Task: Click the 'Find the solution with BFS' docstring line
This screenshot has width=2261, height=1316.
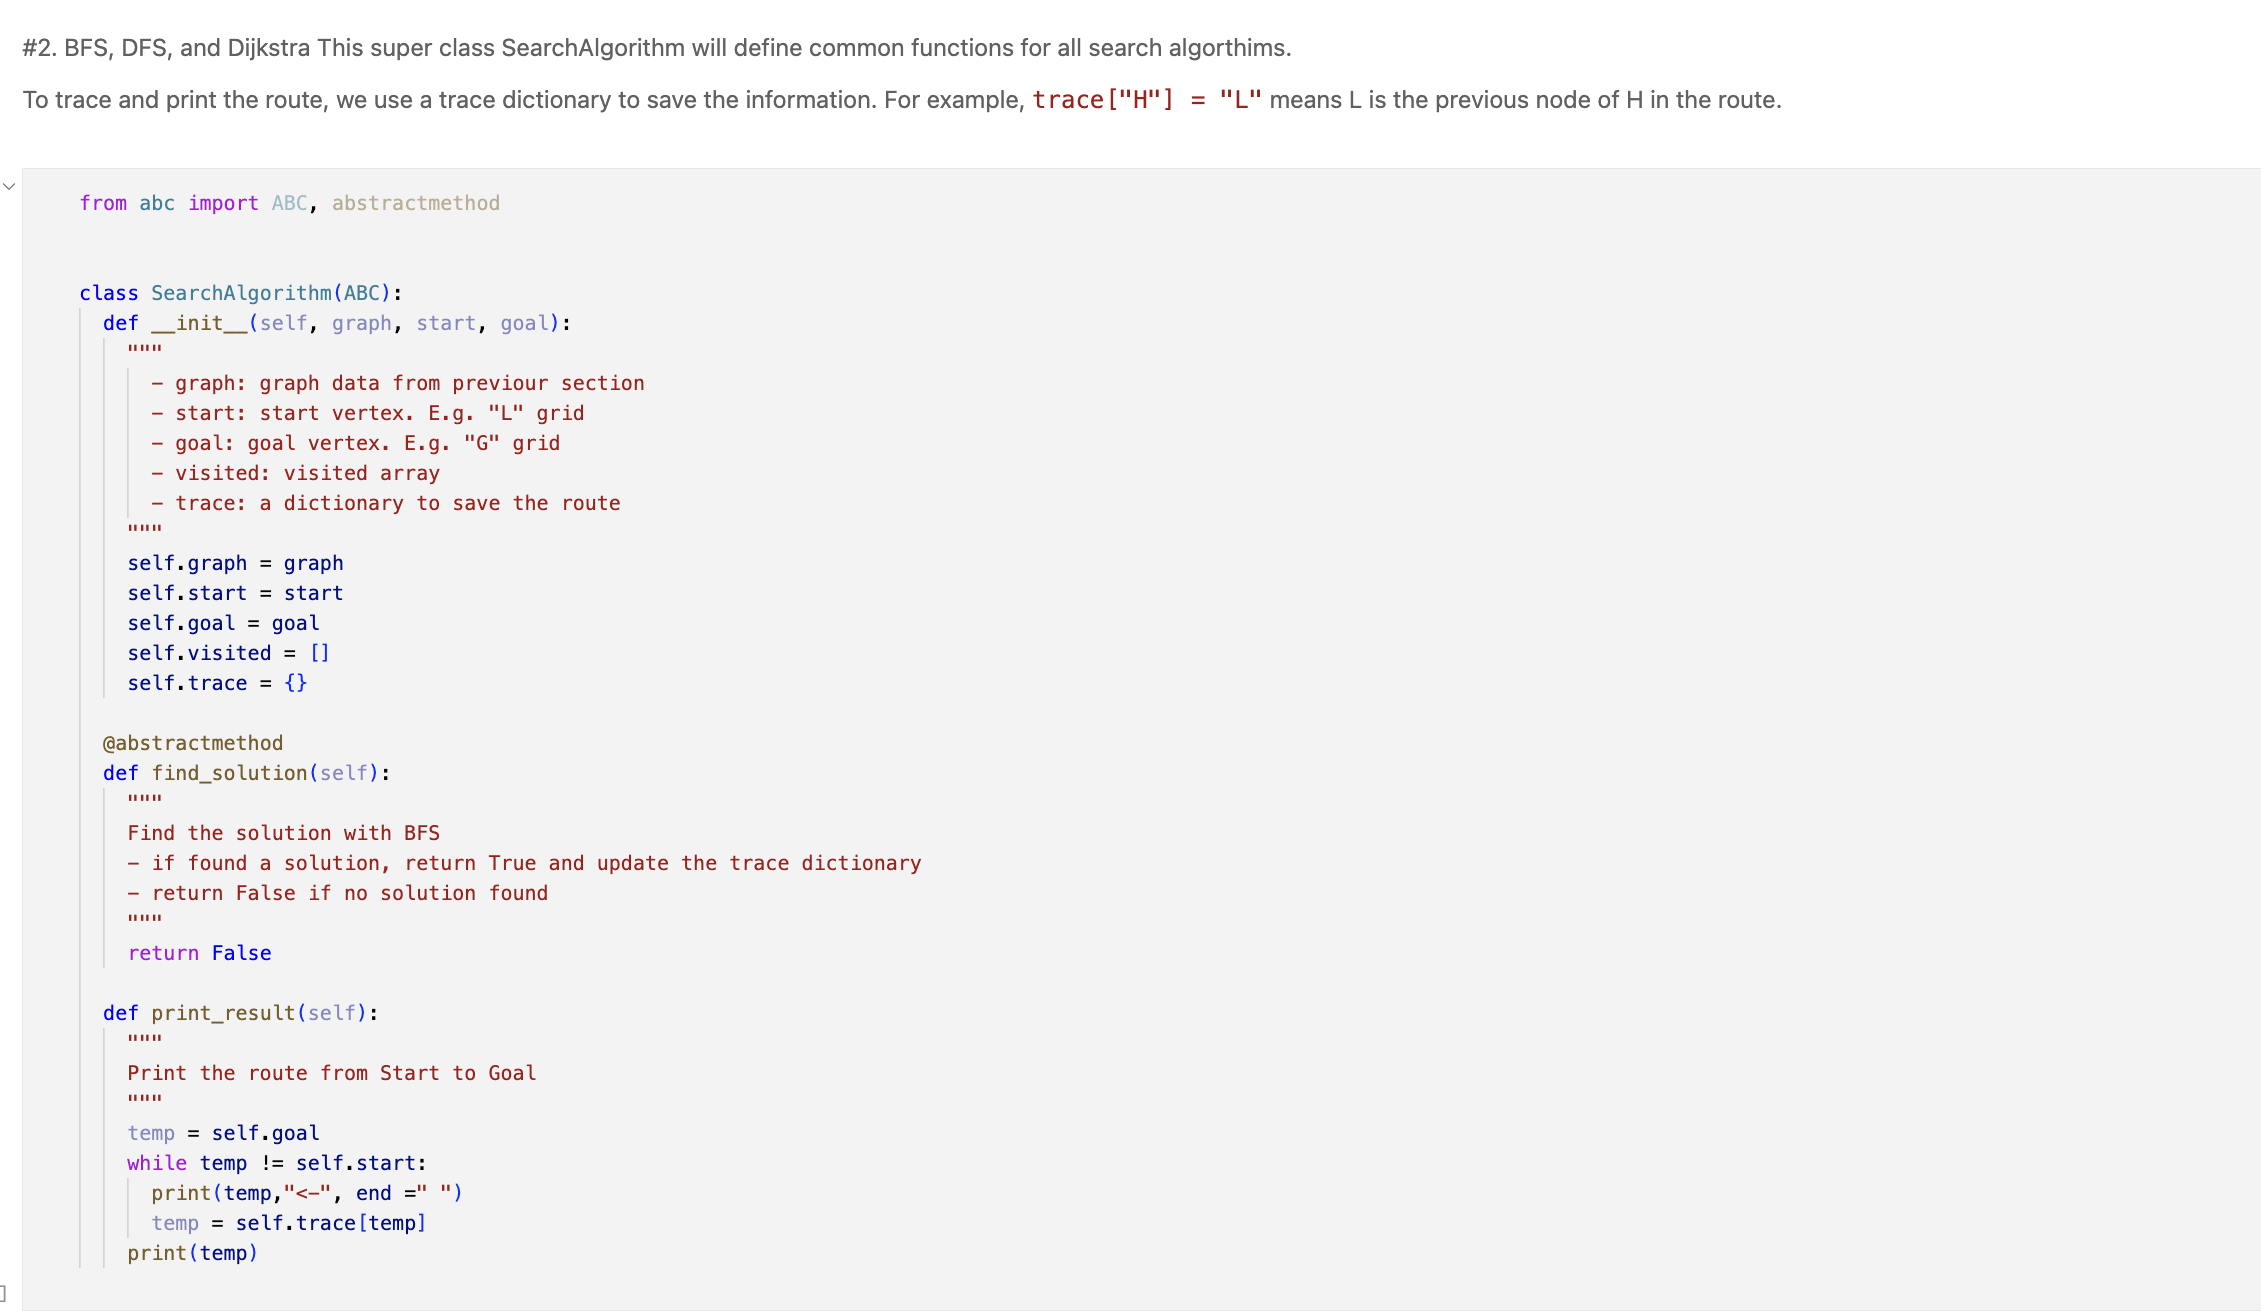Action: click(x=283, y=833)
